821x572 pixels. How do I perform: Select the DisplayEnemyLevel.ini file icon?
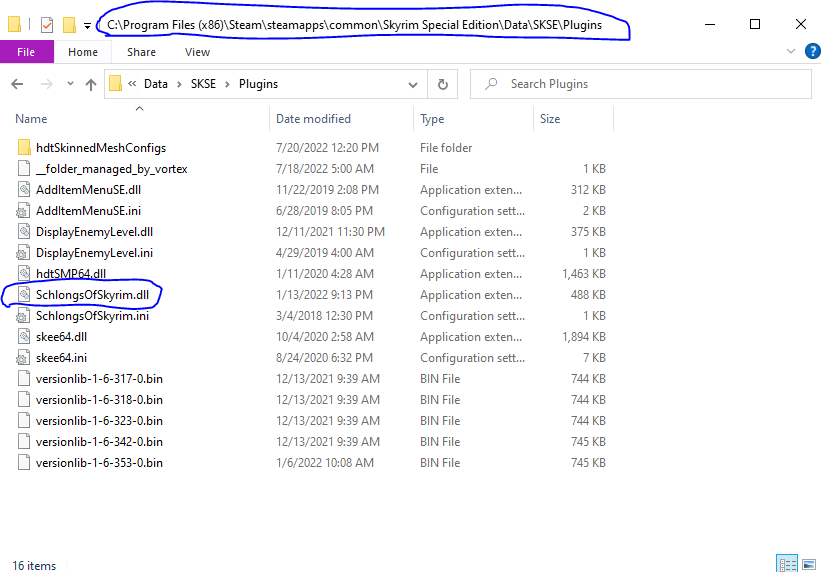23,253
